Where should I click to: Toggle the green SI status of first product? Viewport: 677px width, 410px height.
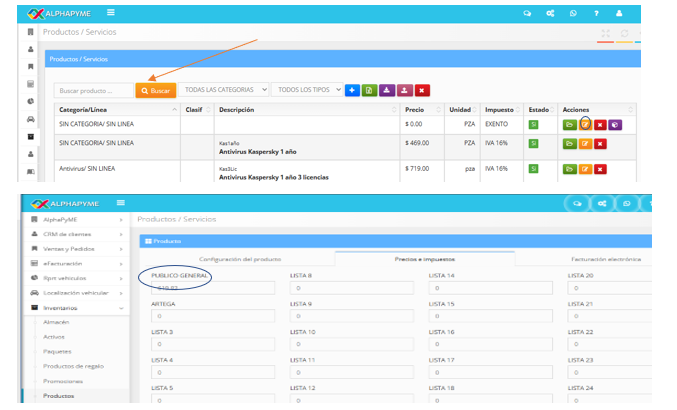(534, 124)
